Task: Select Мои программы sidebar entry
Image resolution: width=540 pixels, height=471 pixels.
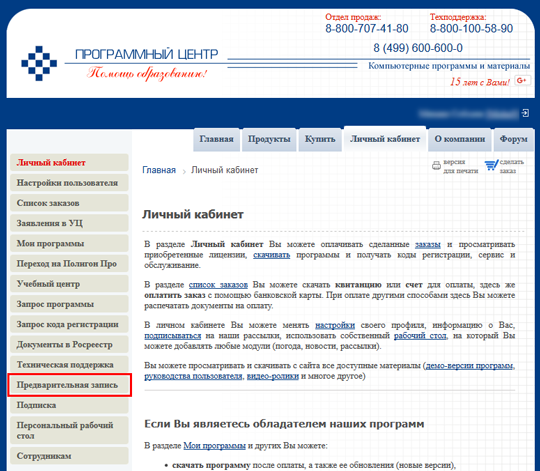Action: click(x=69, y=243)
